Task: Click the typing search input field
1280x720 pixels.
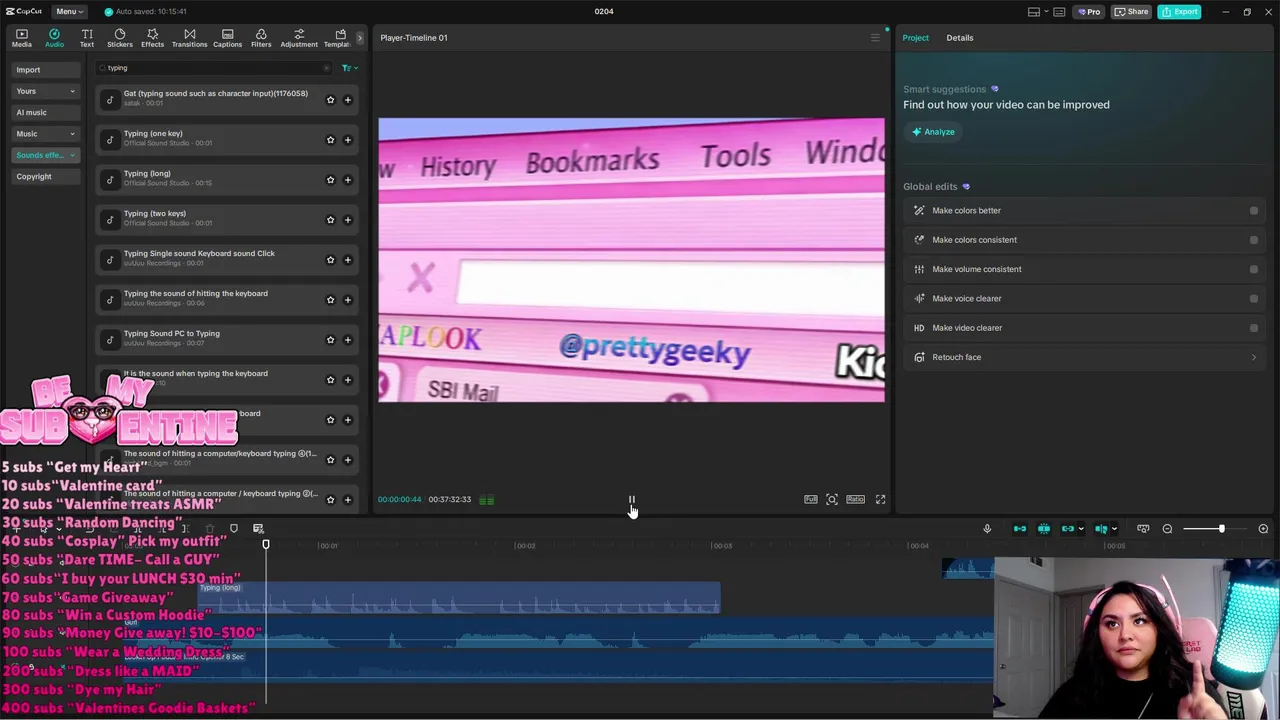Action: [212, 68]
